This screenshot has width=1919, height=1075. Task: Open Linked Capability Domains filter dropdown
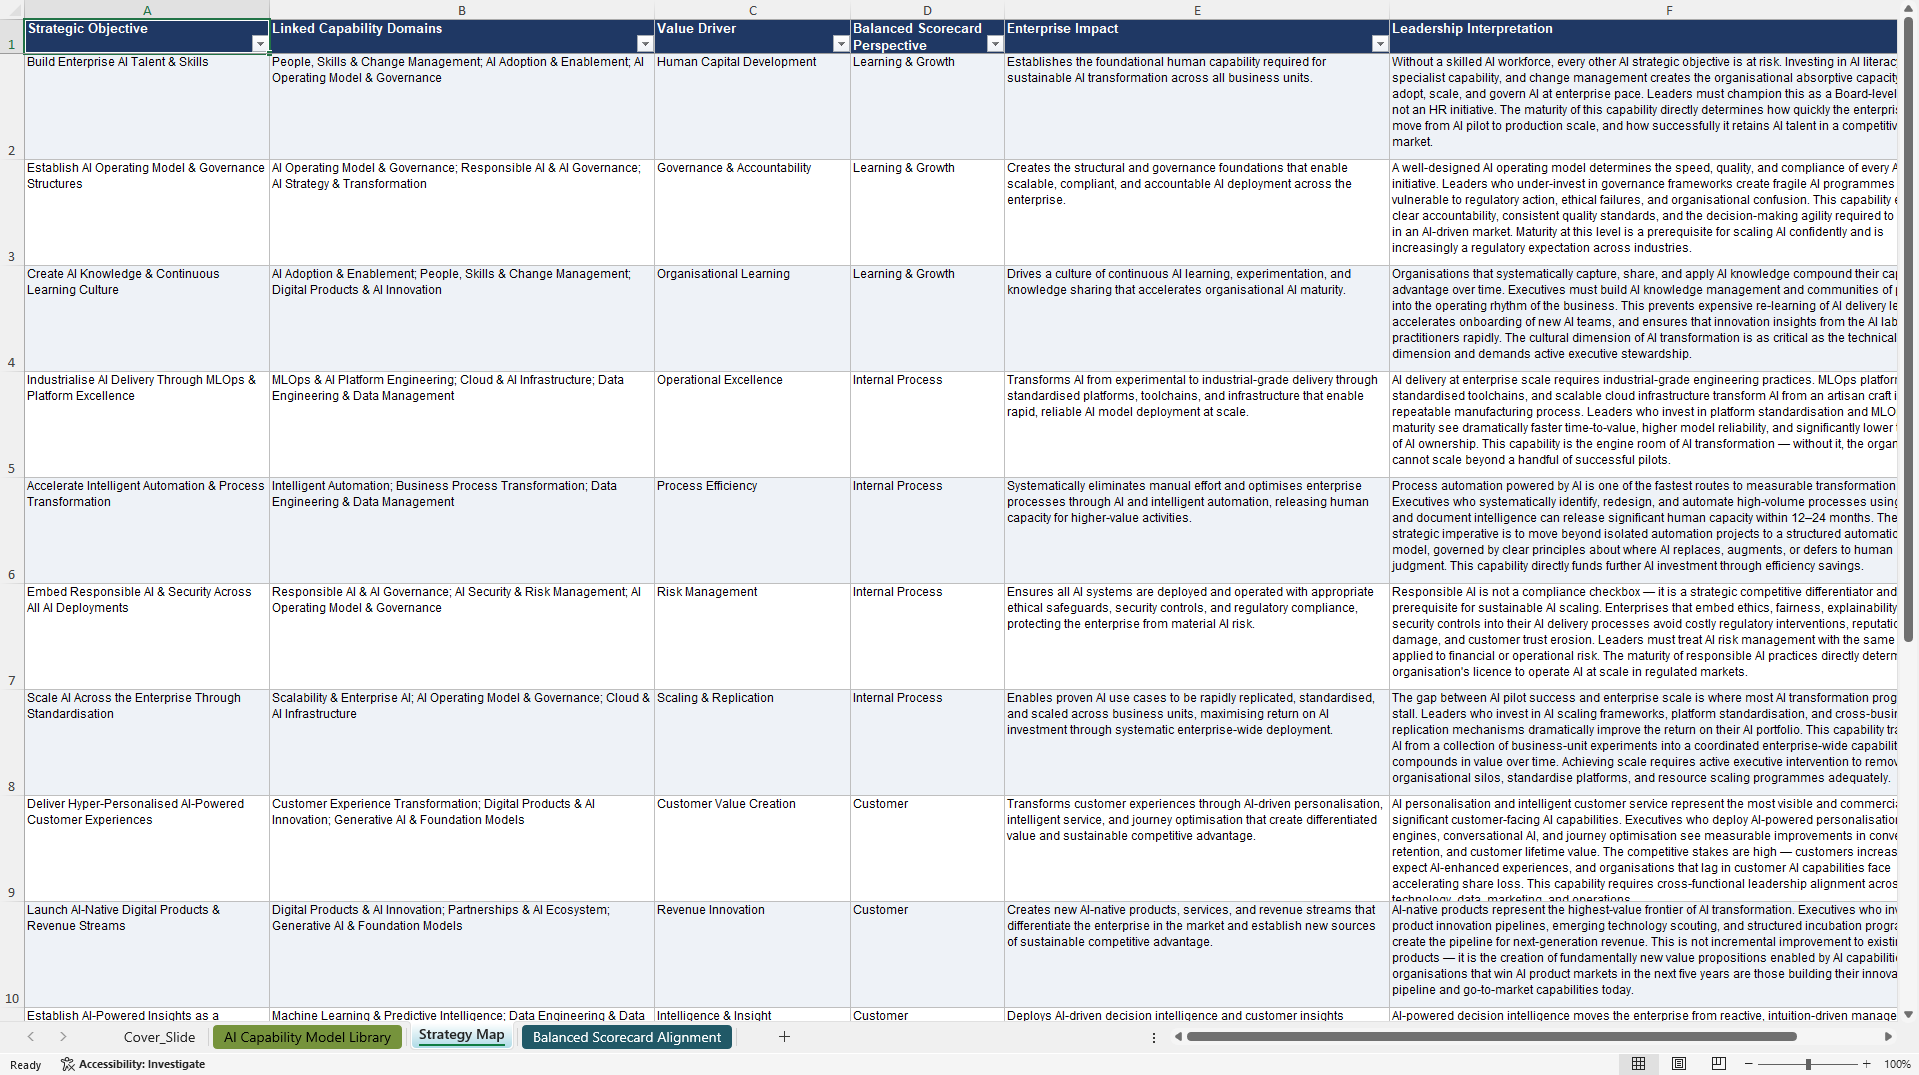[x=645, y=44]
